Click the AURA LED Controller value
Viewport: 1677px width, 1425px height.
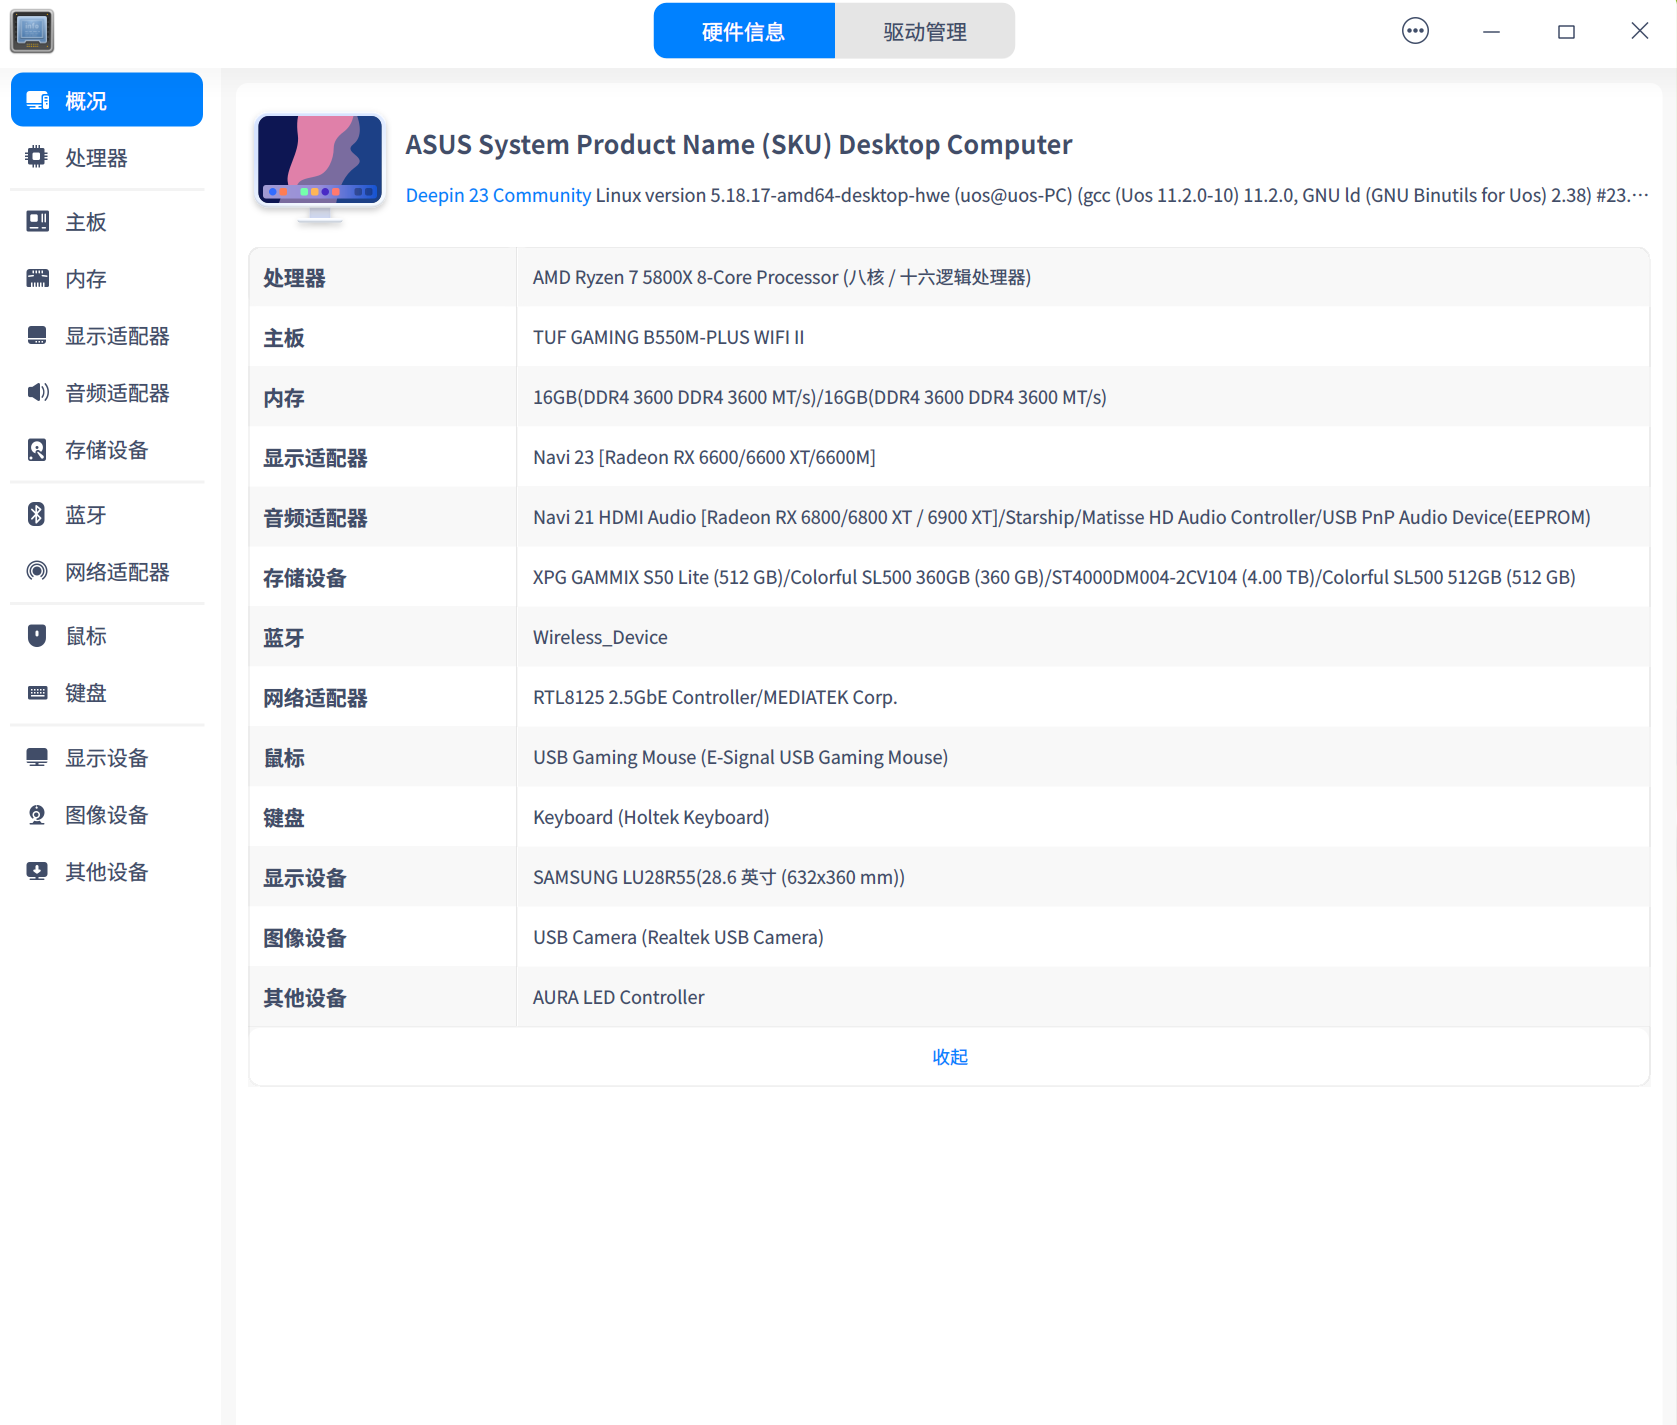618,997
